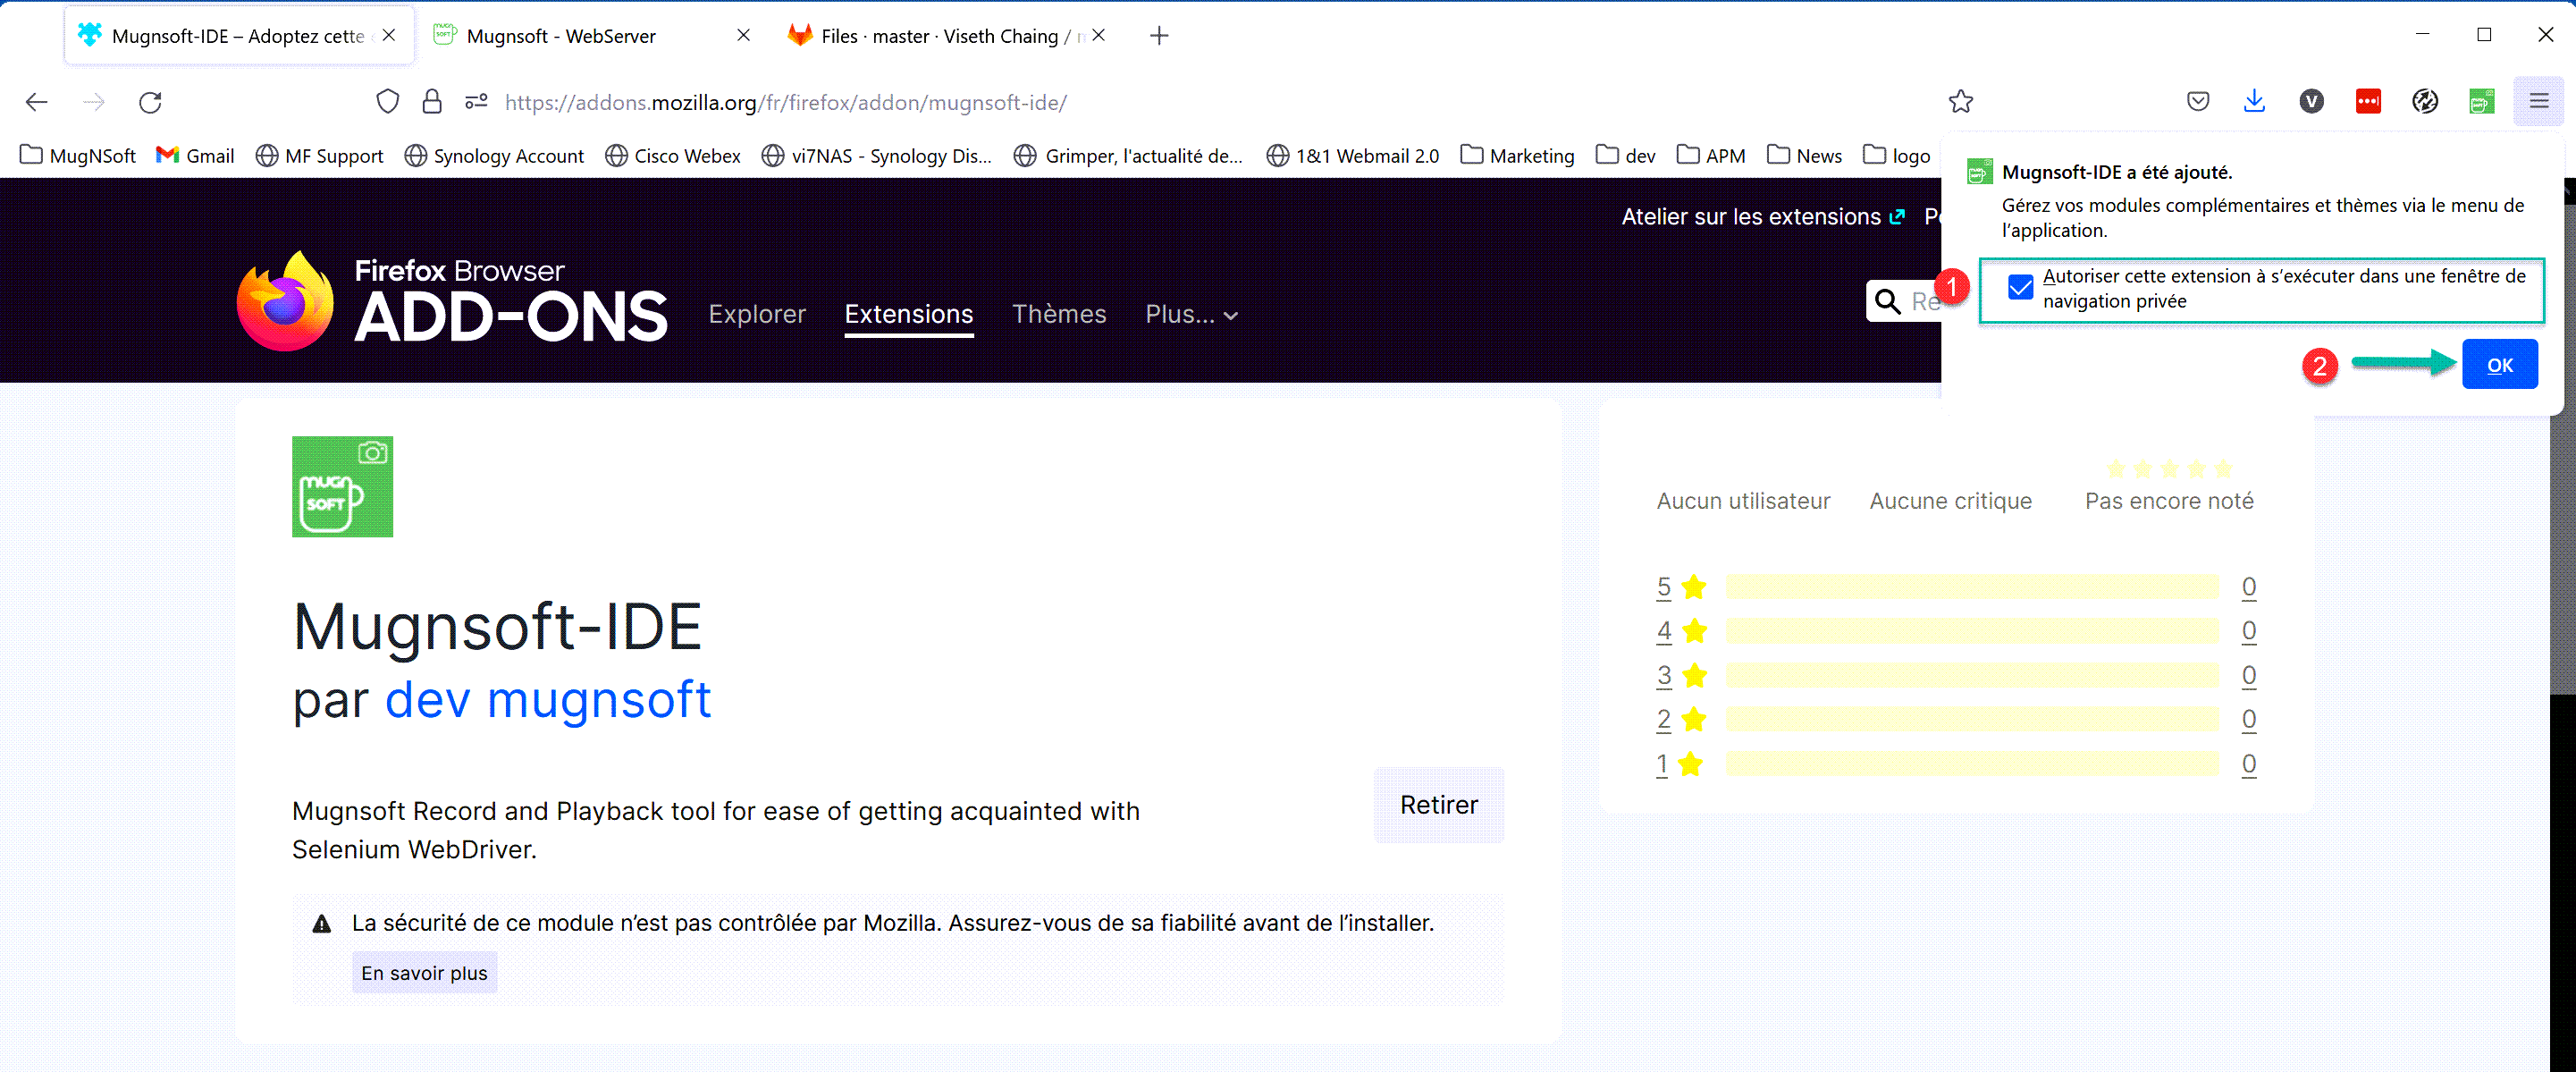This screenshot has width=2576, height=1072.
Task: Expand the News bookmarks folder
Action: tap(1805, 156)
